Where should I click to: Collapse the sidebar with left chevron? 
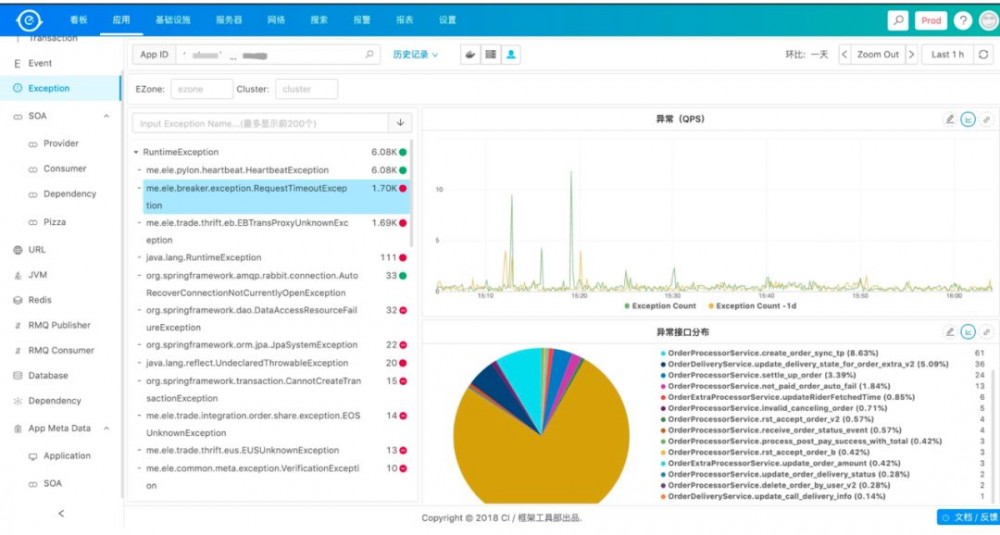coord(61,513)
